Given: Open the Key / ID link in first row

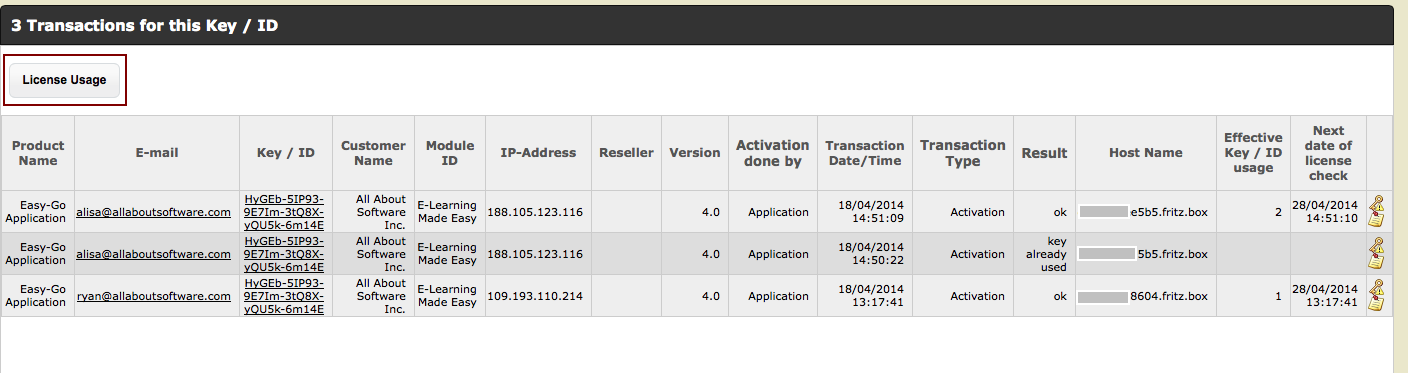Looking at the screenshot, I should [x=285, y=212].
